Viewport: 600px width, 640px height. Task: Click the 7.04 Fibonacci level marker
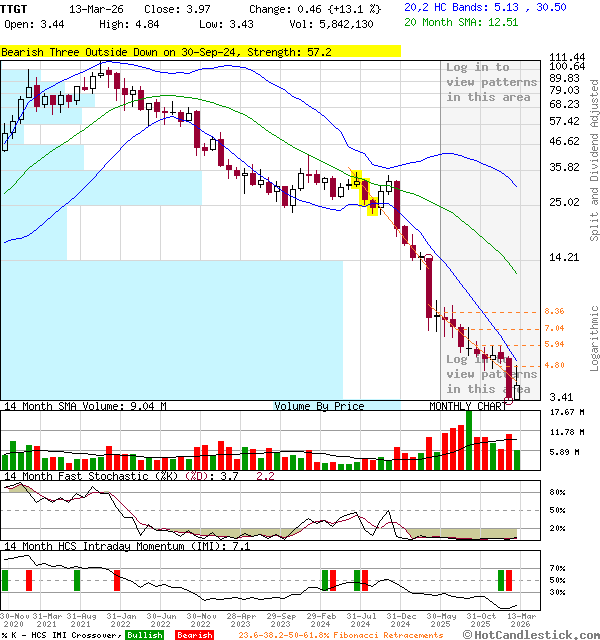click(555, 328)
